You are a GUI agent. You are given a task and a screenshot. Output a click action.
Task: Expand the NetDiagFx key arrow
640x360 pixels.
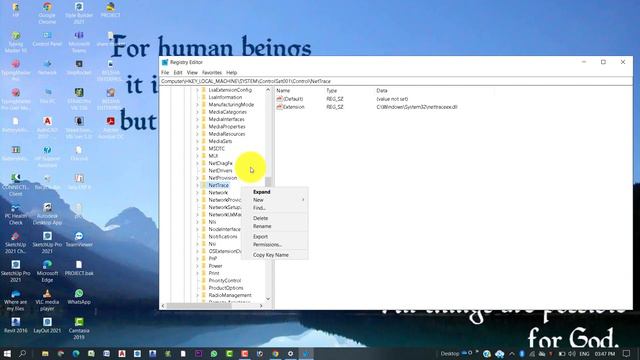tap(198, 163)
